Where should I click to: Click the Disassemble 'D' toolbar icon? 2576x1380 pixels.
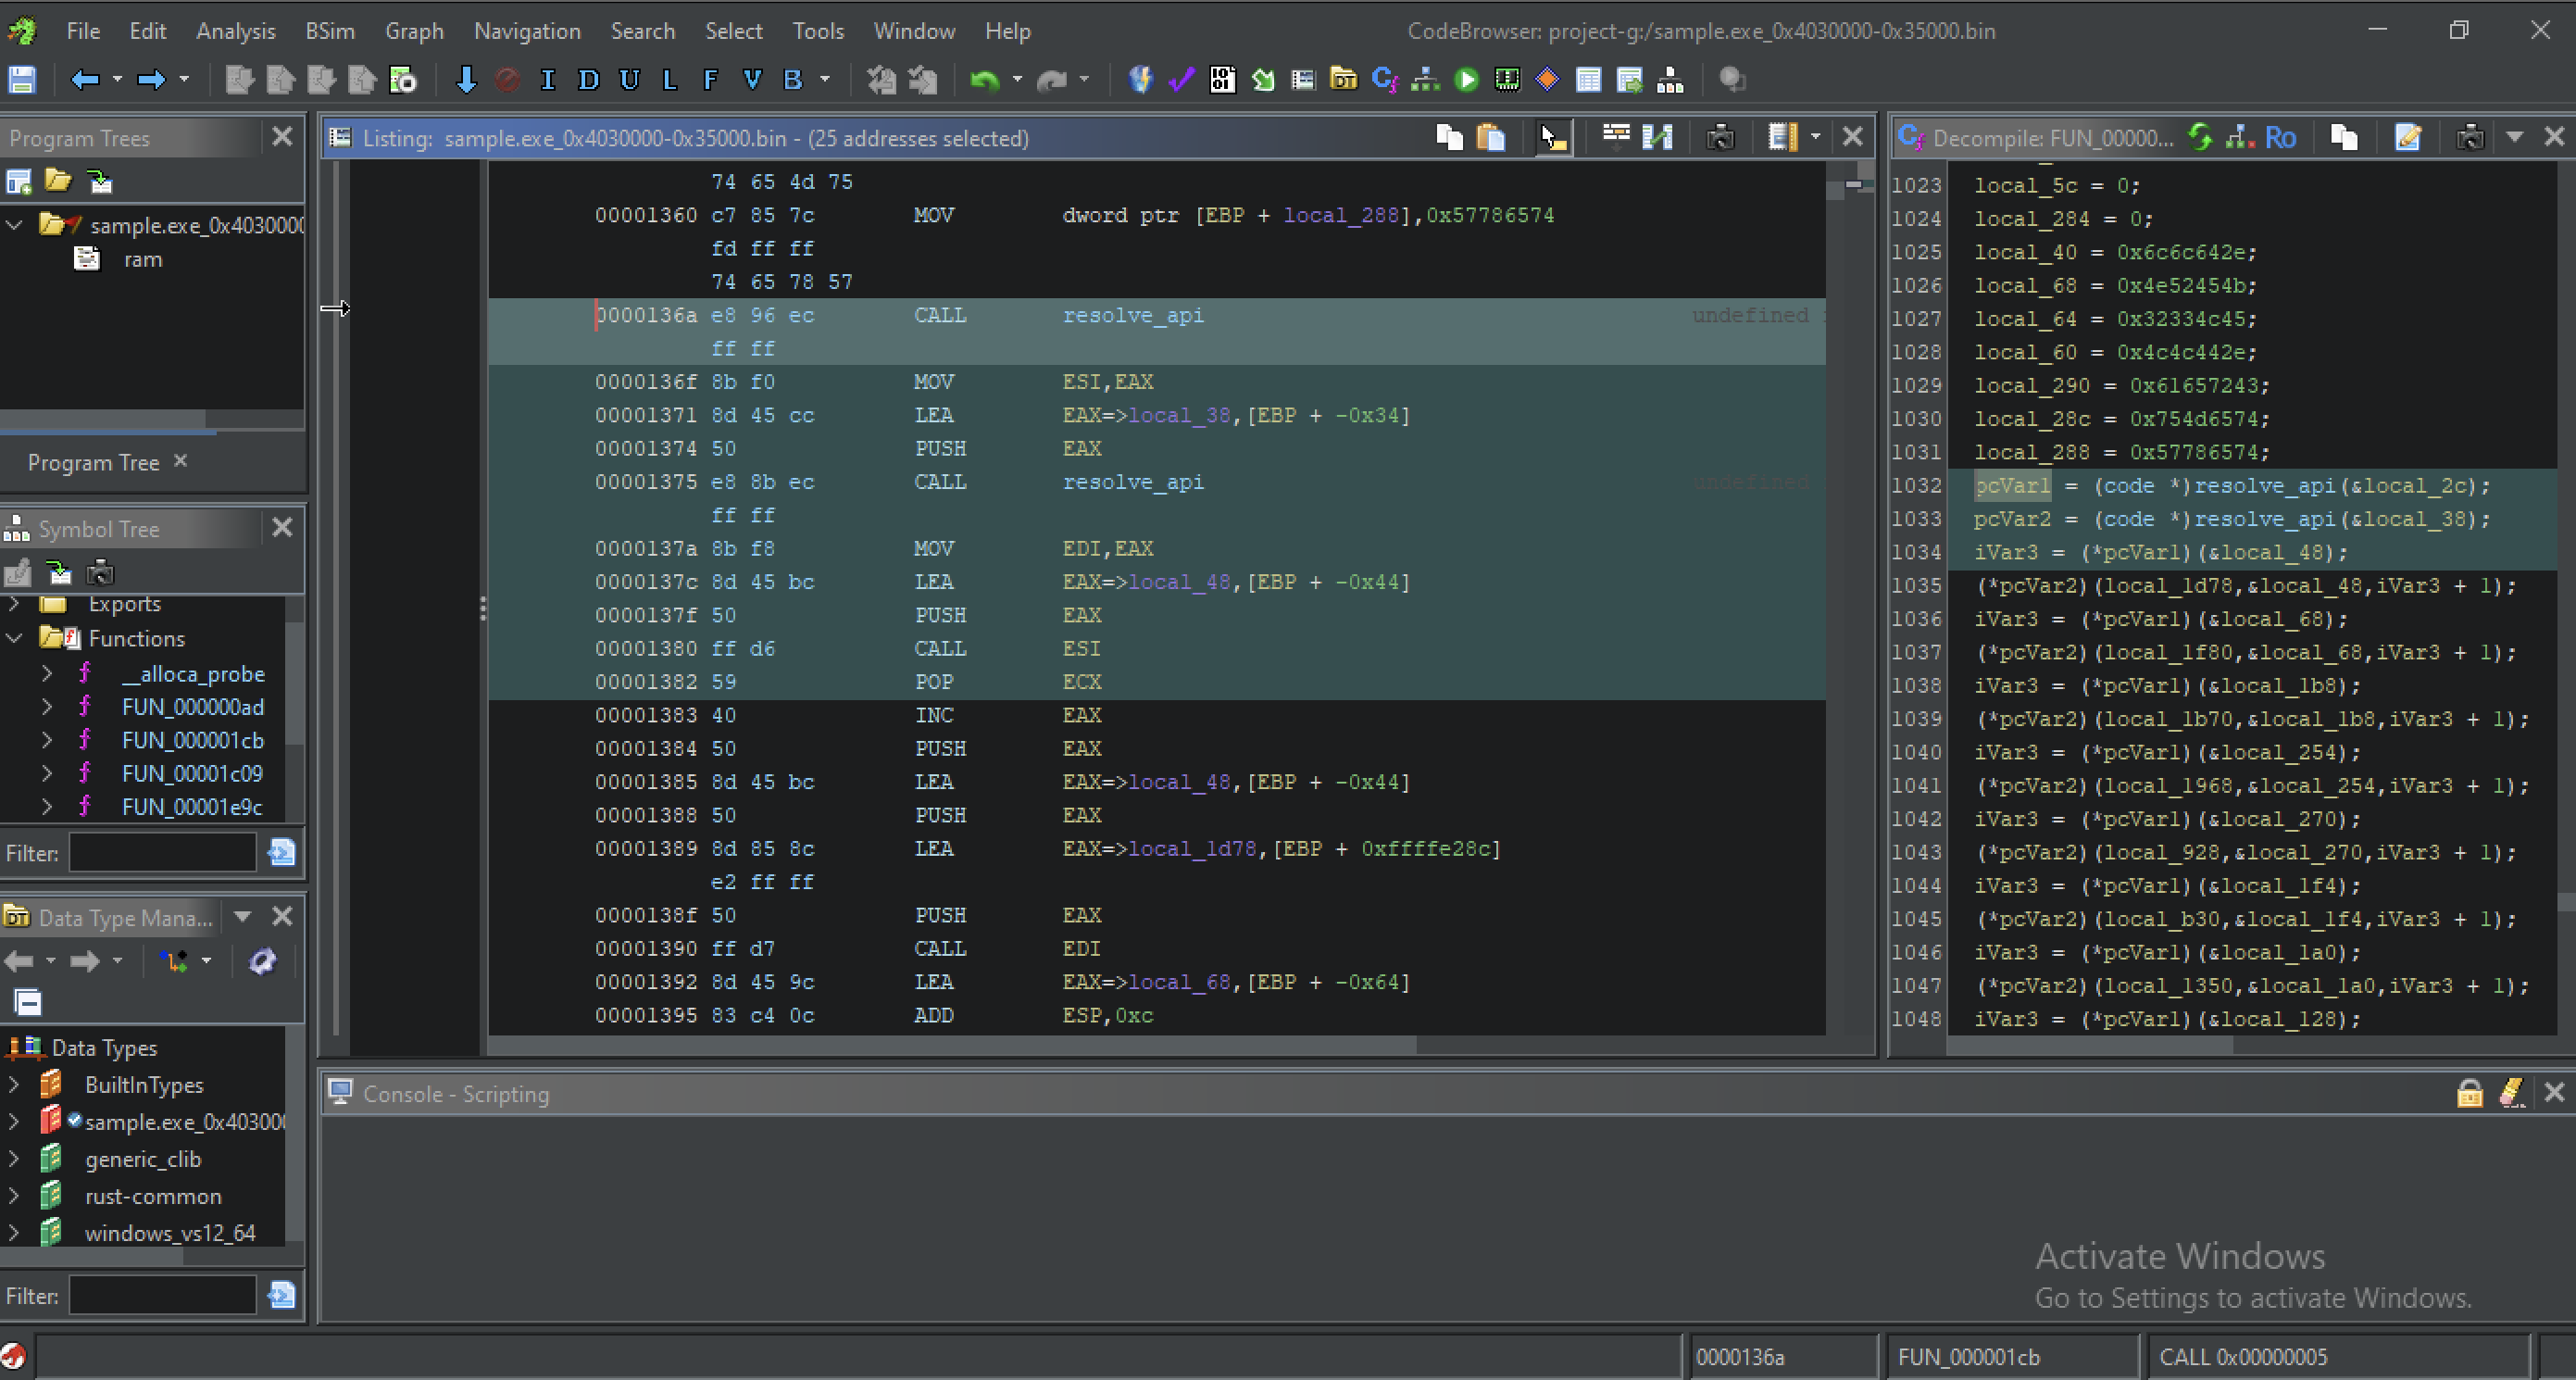[589, 80]
